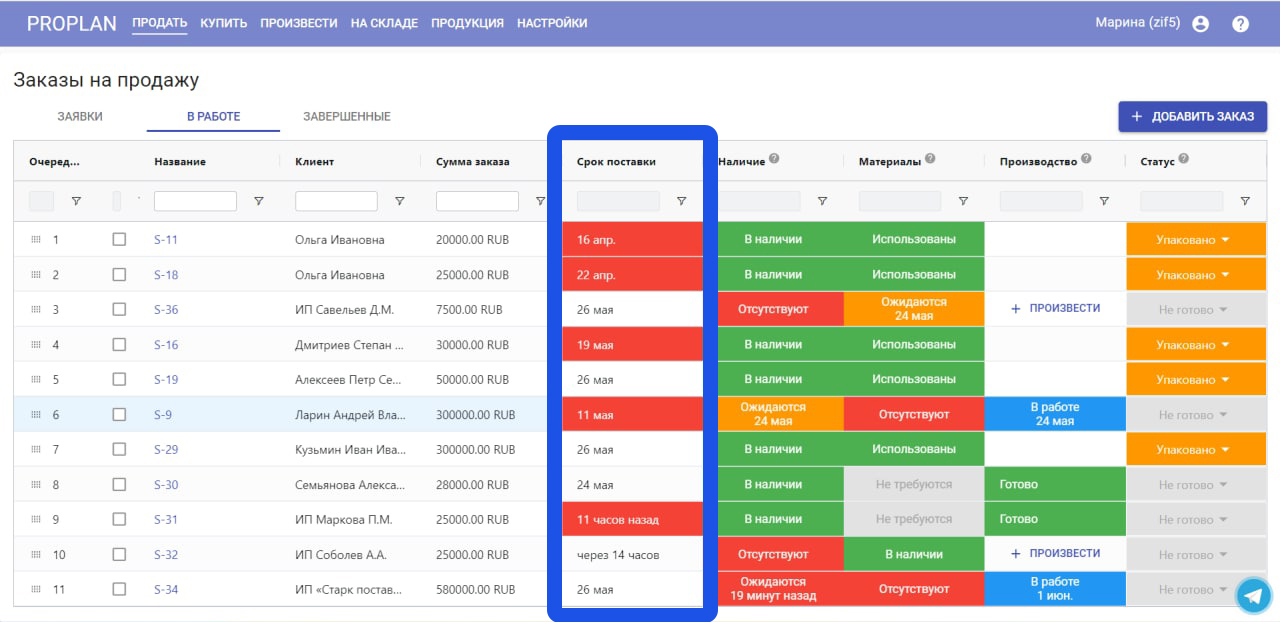Viewport: 1280px width, 622px height.
Task: Click the Название filter input field
Action: pyautogui.click(x=195, y=201)
